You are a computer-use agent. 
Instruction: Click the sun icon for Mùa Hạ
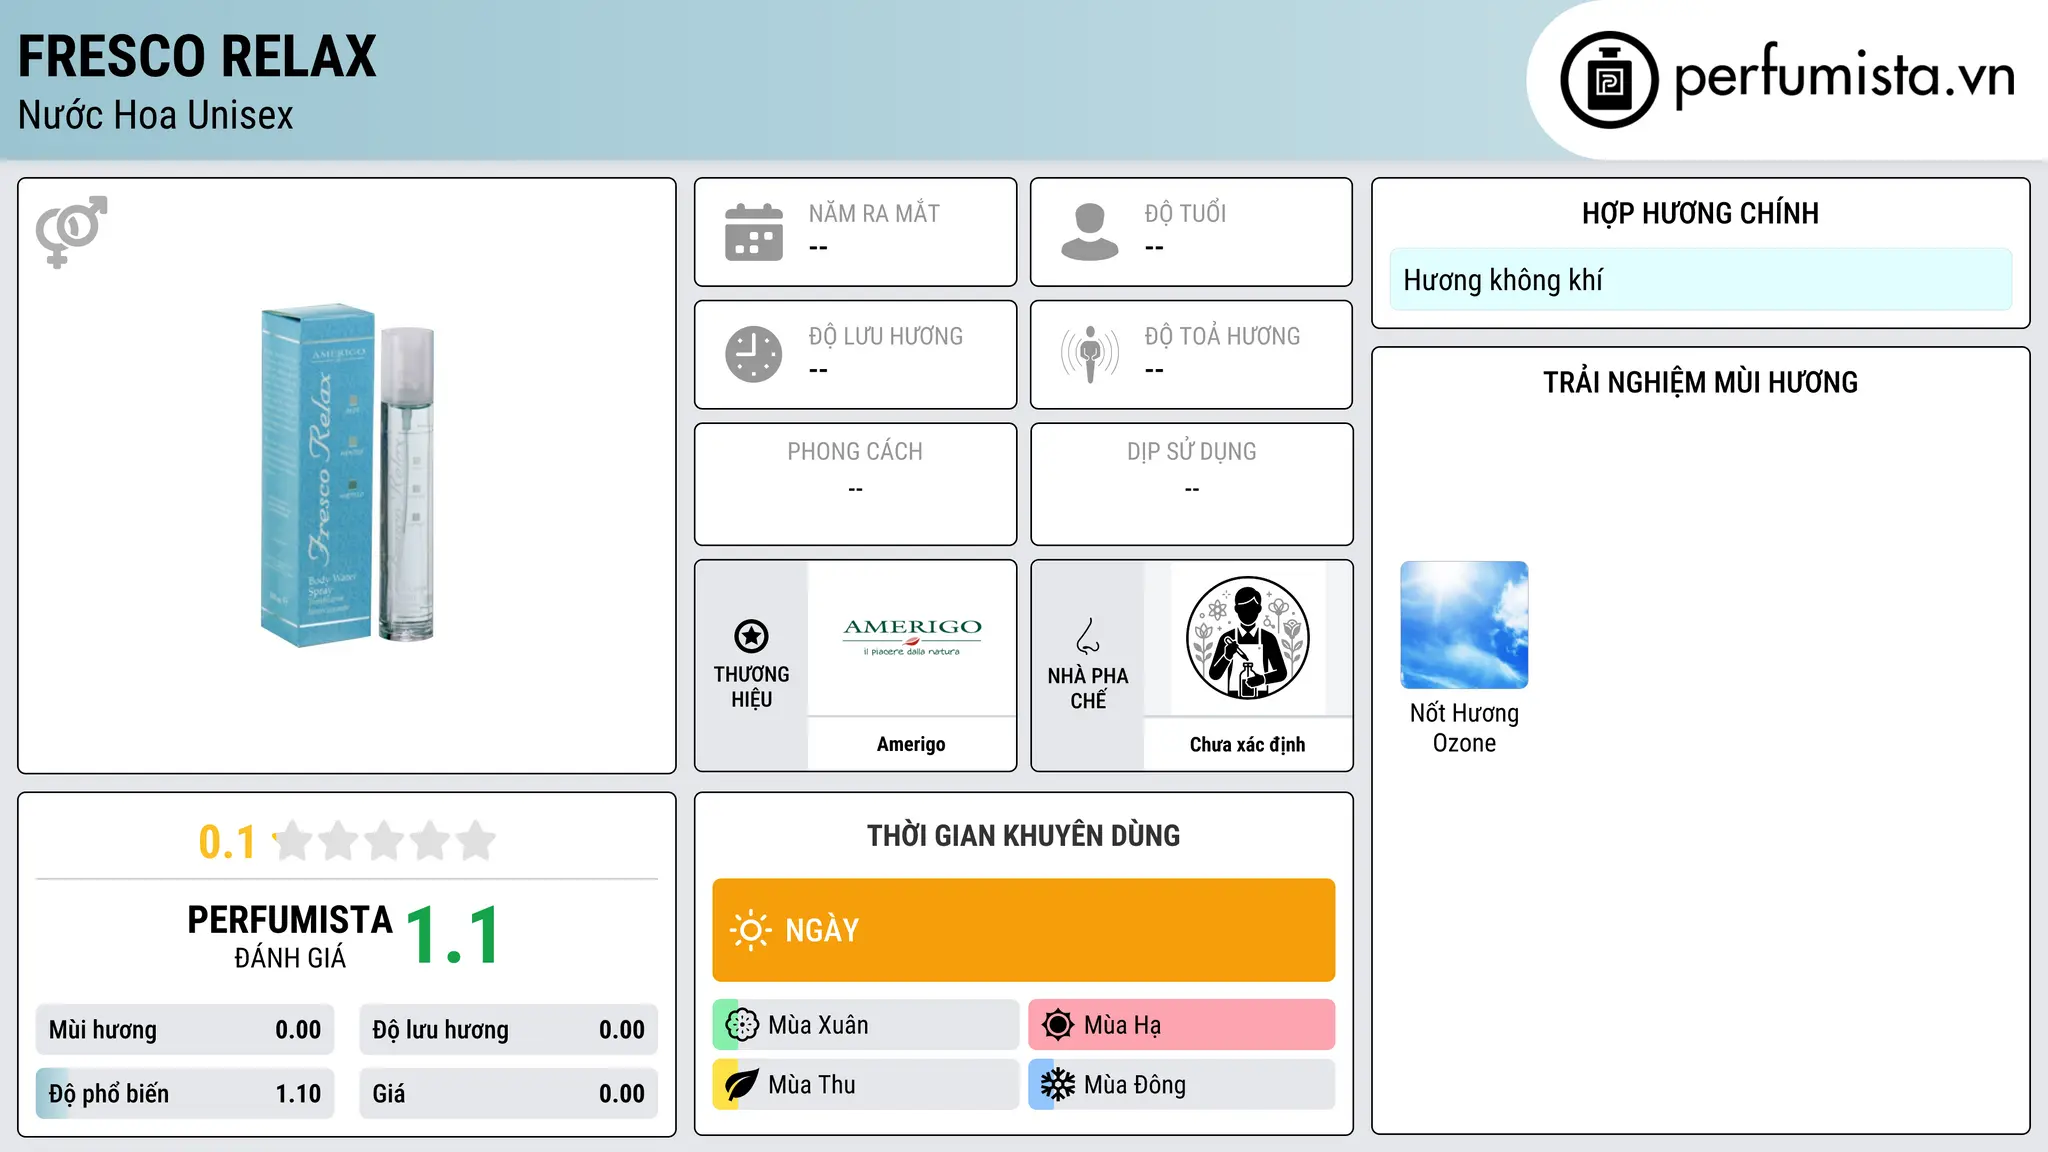tap(1058, 1025)
